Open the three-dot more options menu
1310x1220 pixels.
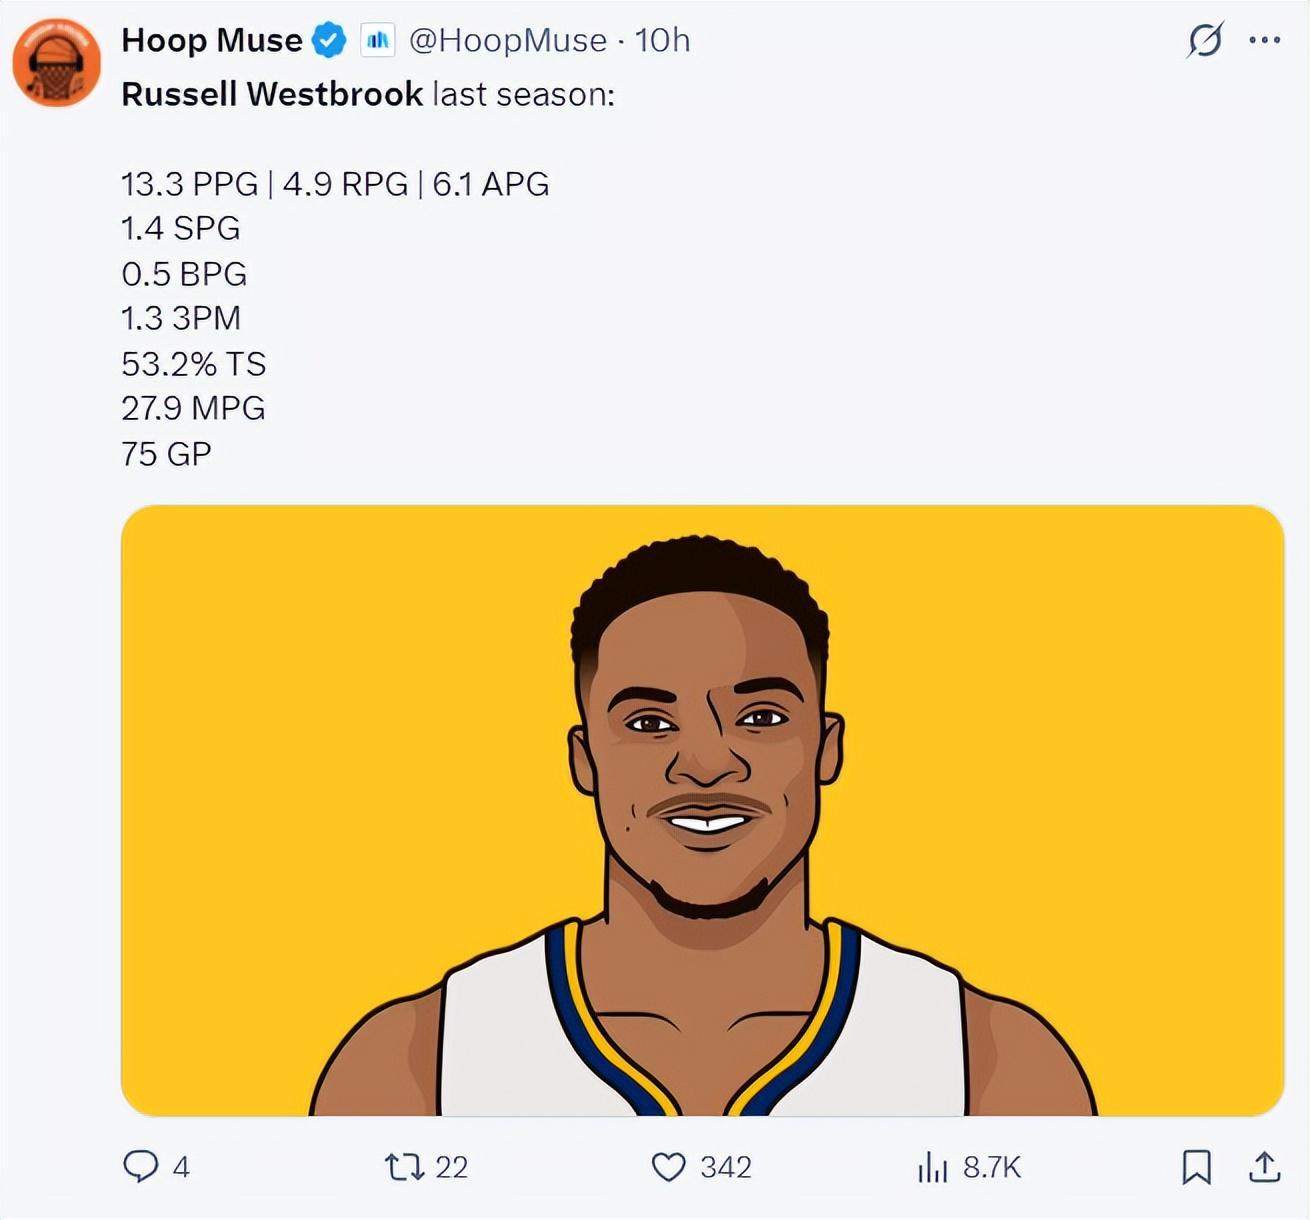coord(1265,41)
